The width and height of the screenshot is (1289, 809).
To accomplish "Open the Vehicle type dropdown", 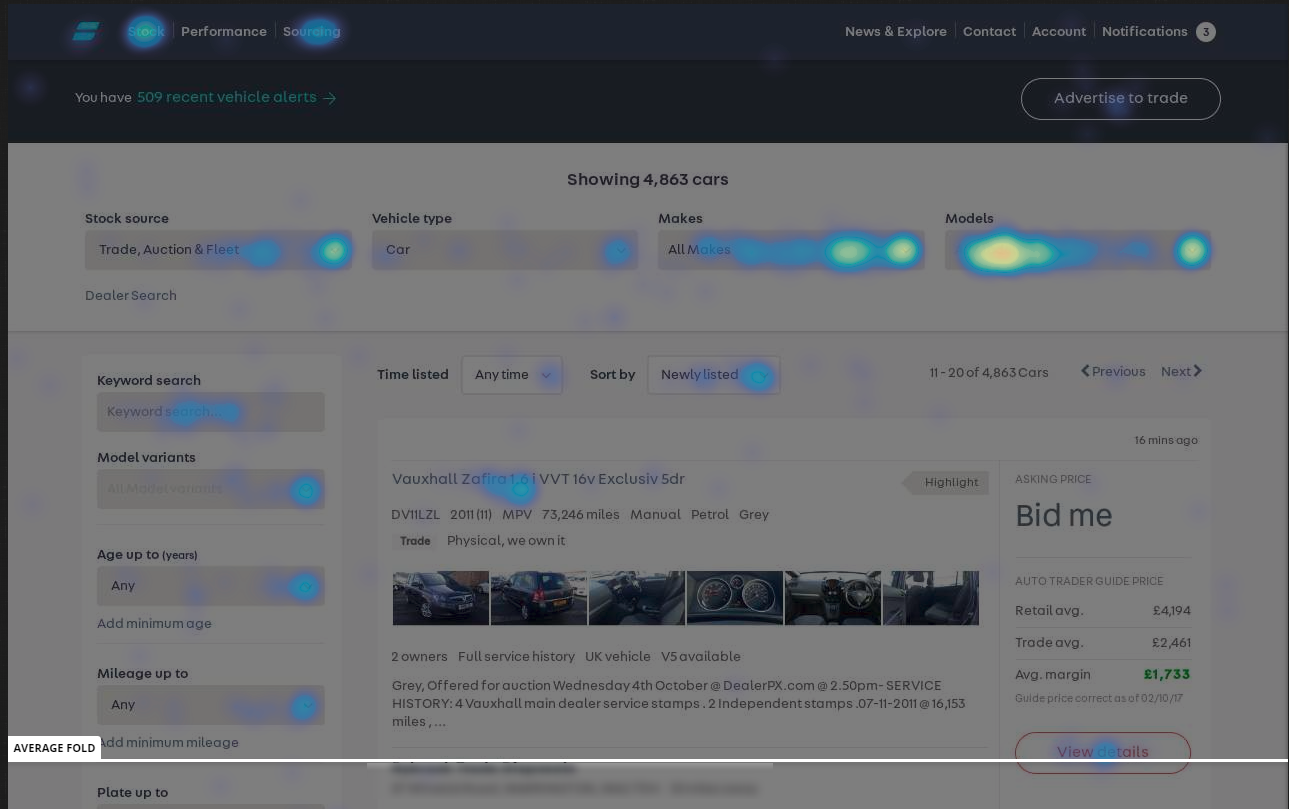I will pos(504,249).
